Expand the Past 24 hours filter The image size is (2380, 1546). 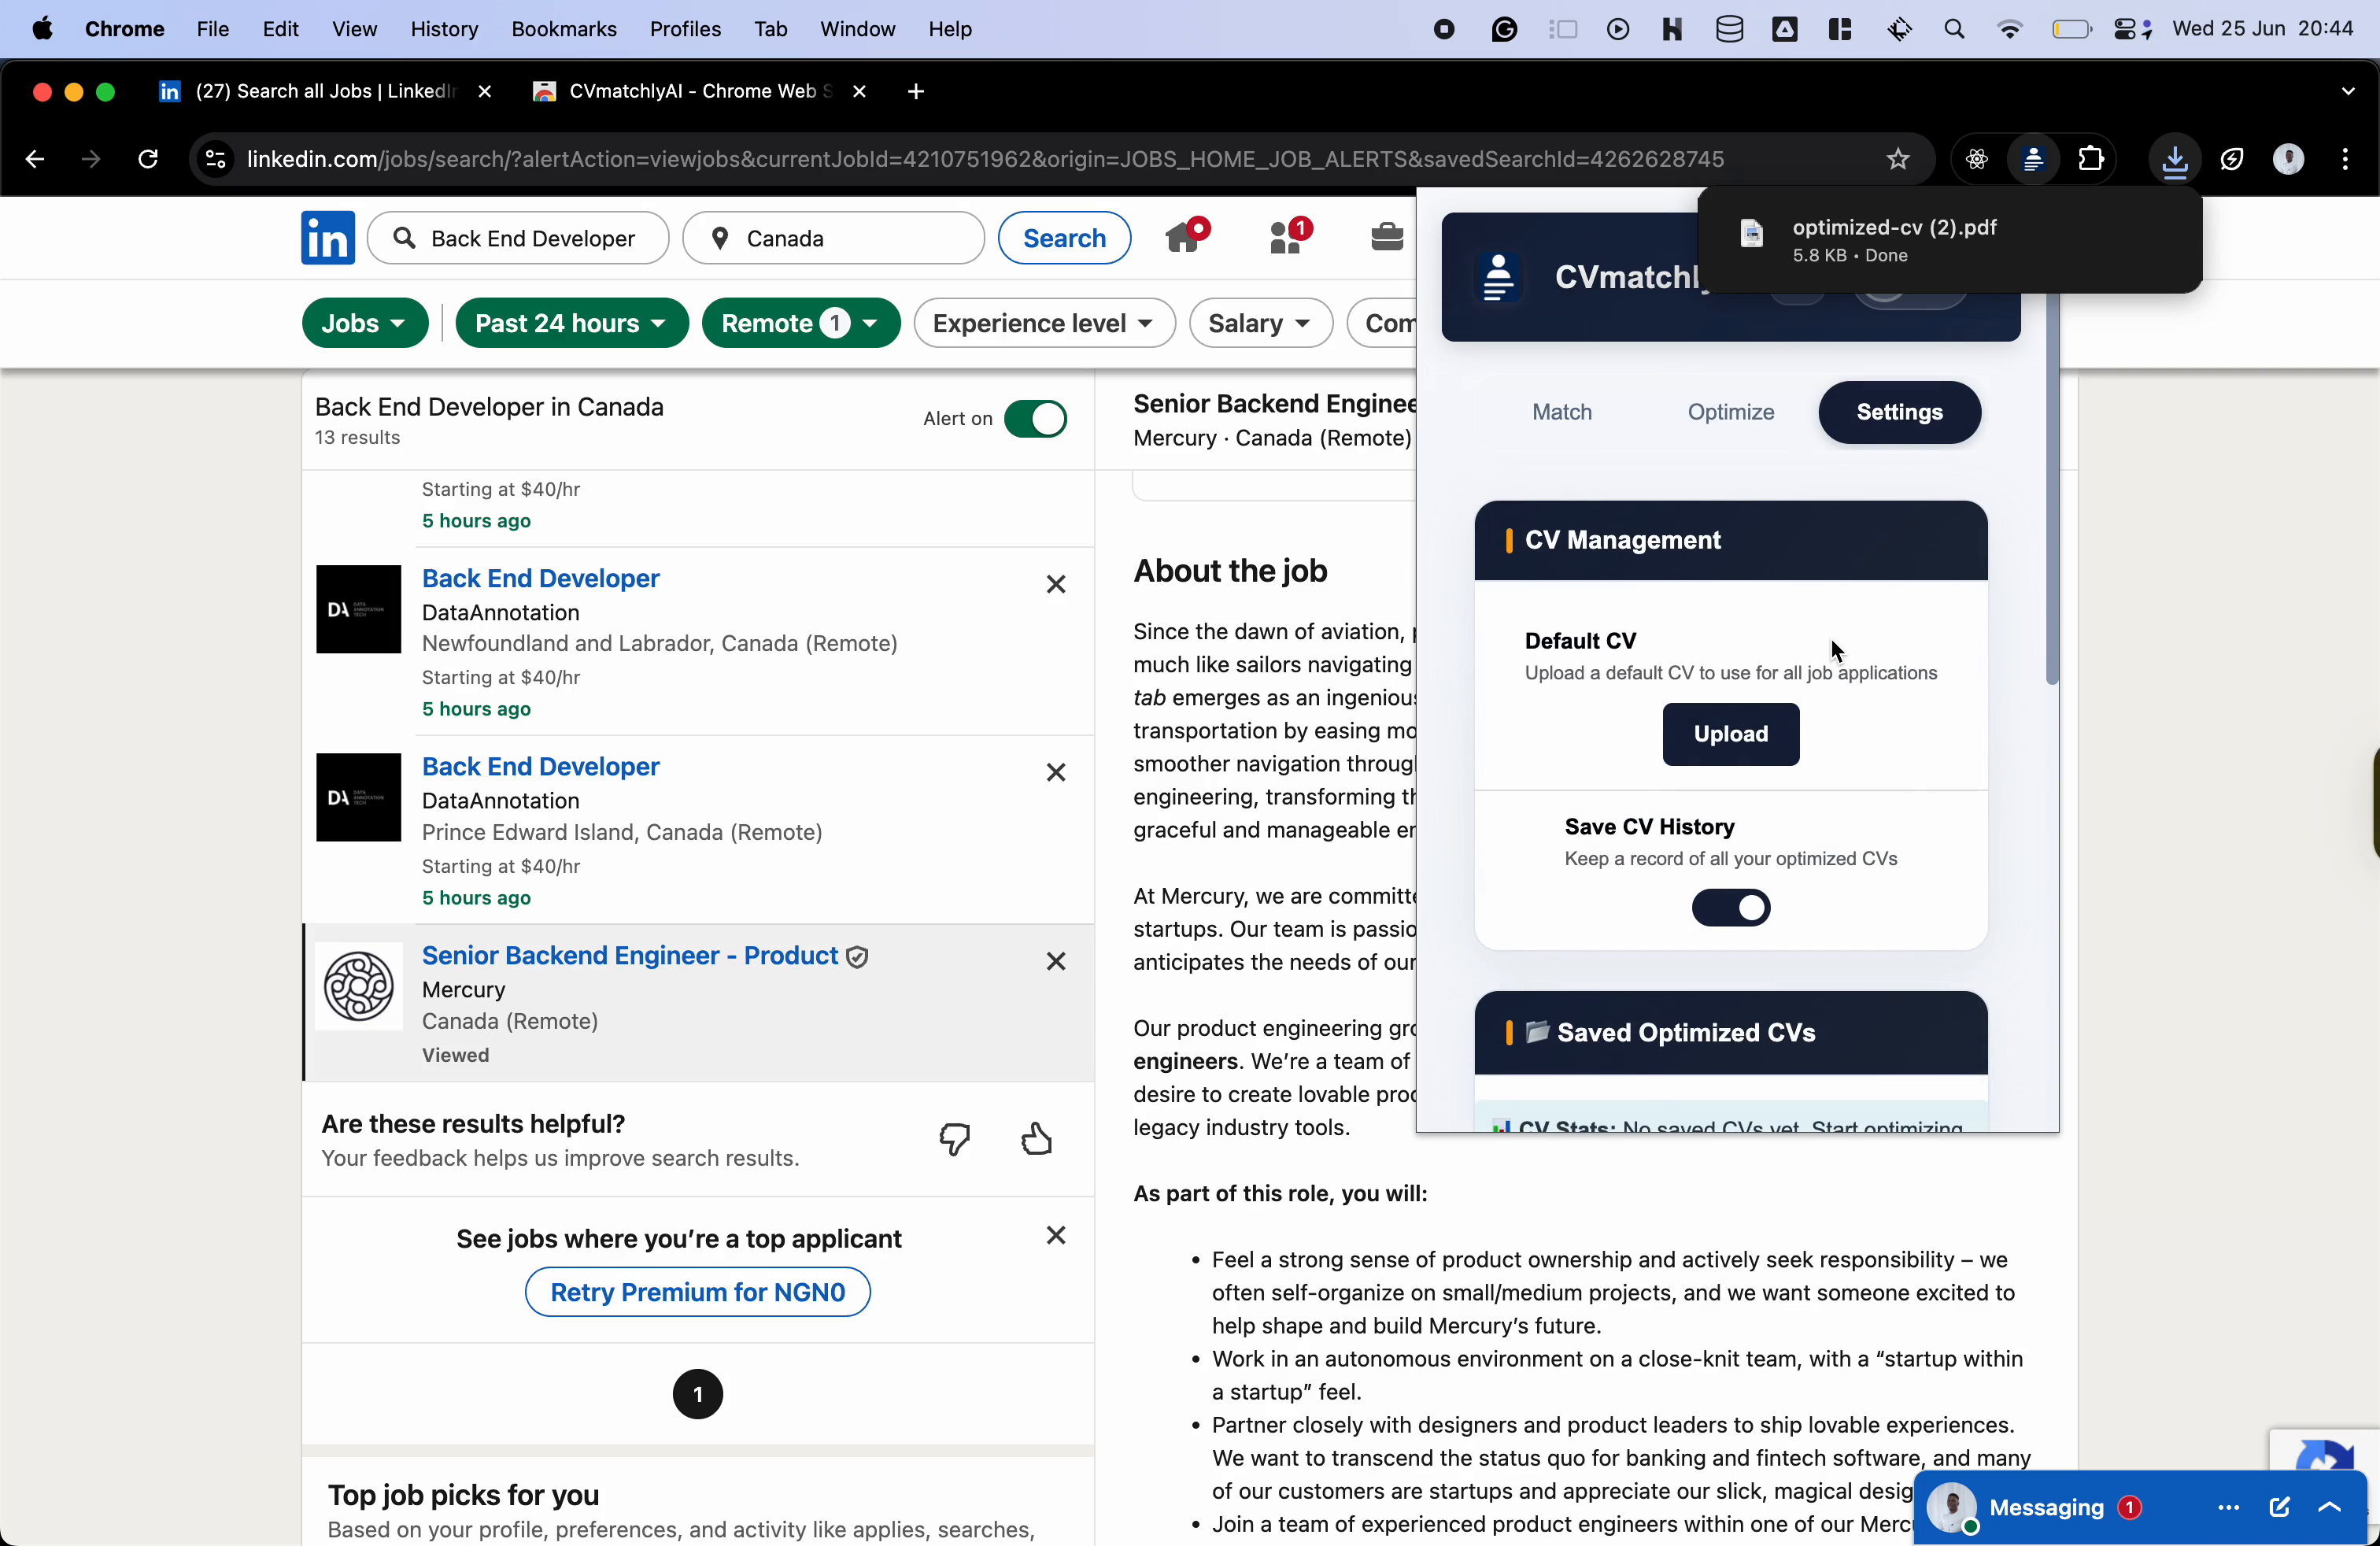(x=571, y=323)
